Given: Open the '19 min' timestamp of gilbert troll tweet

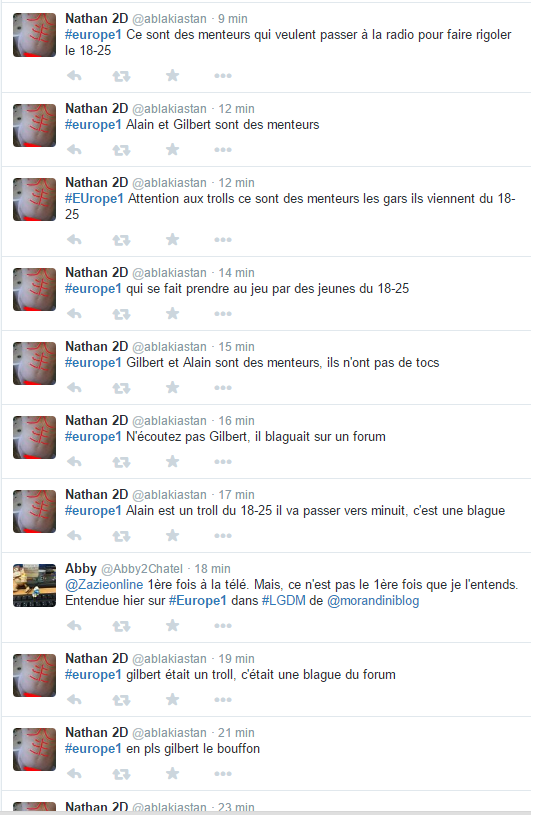Looking at the screenshot, I should [236, 659].
